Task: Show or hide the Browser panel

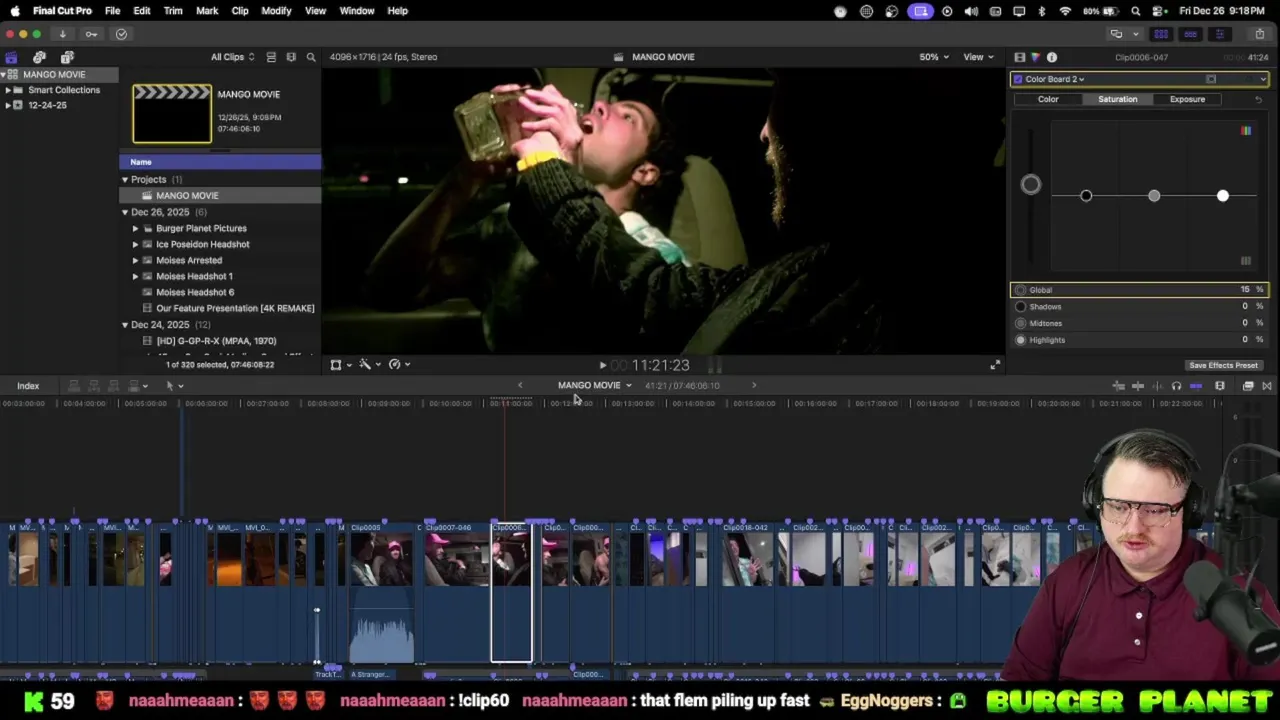Action: pyautogui.click(x=1161, y=34)
